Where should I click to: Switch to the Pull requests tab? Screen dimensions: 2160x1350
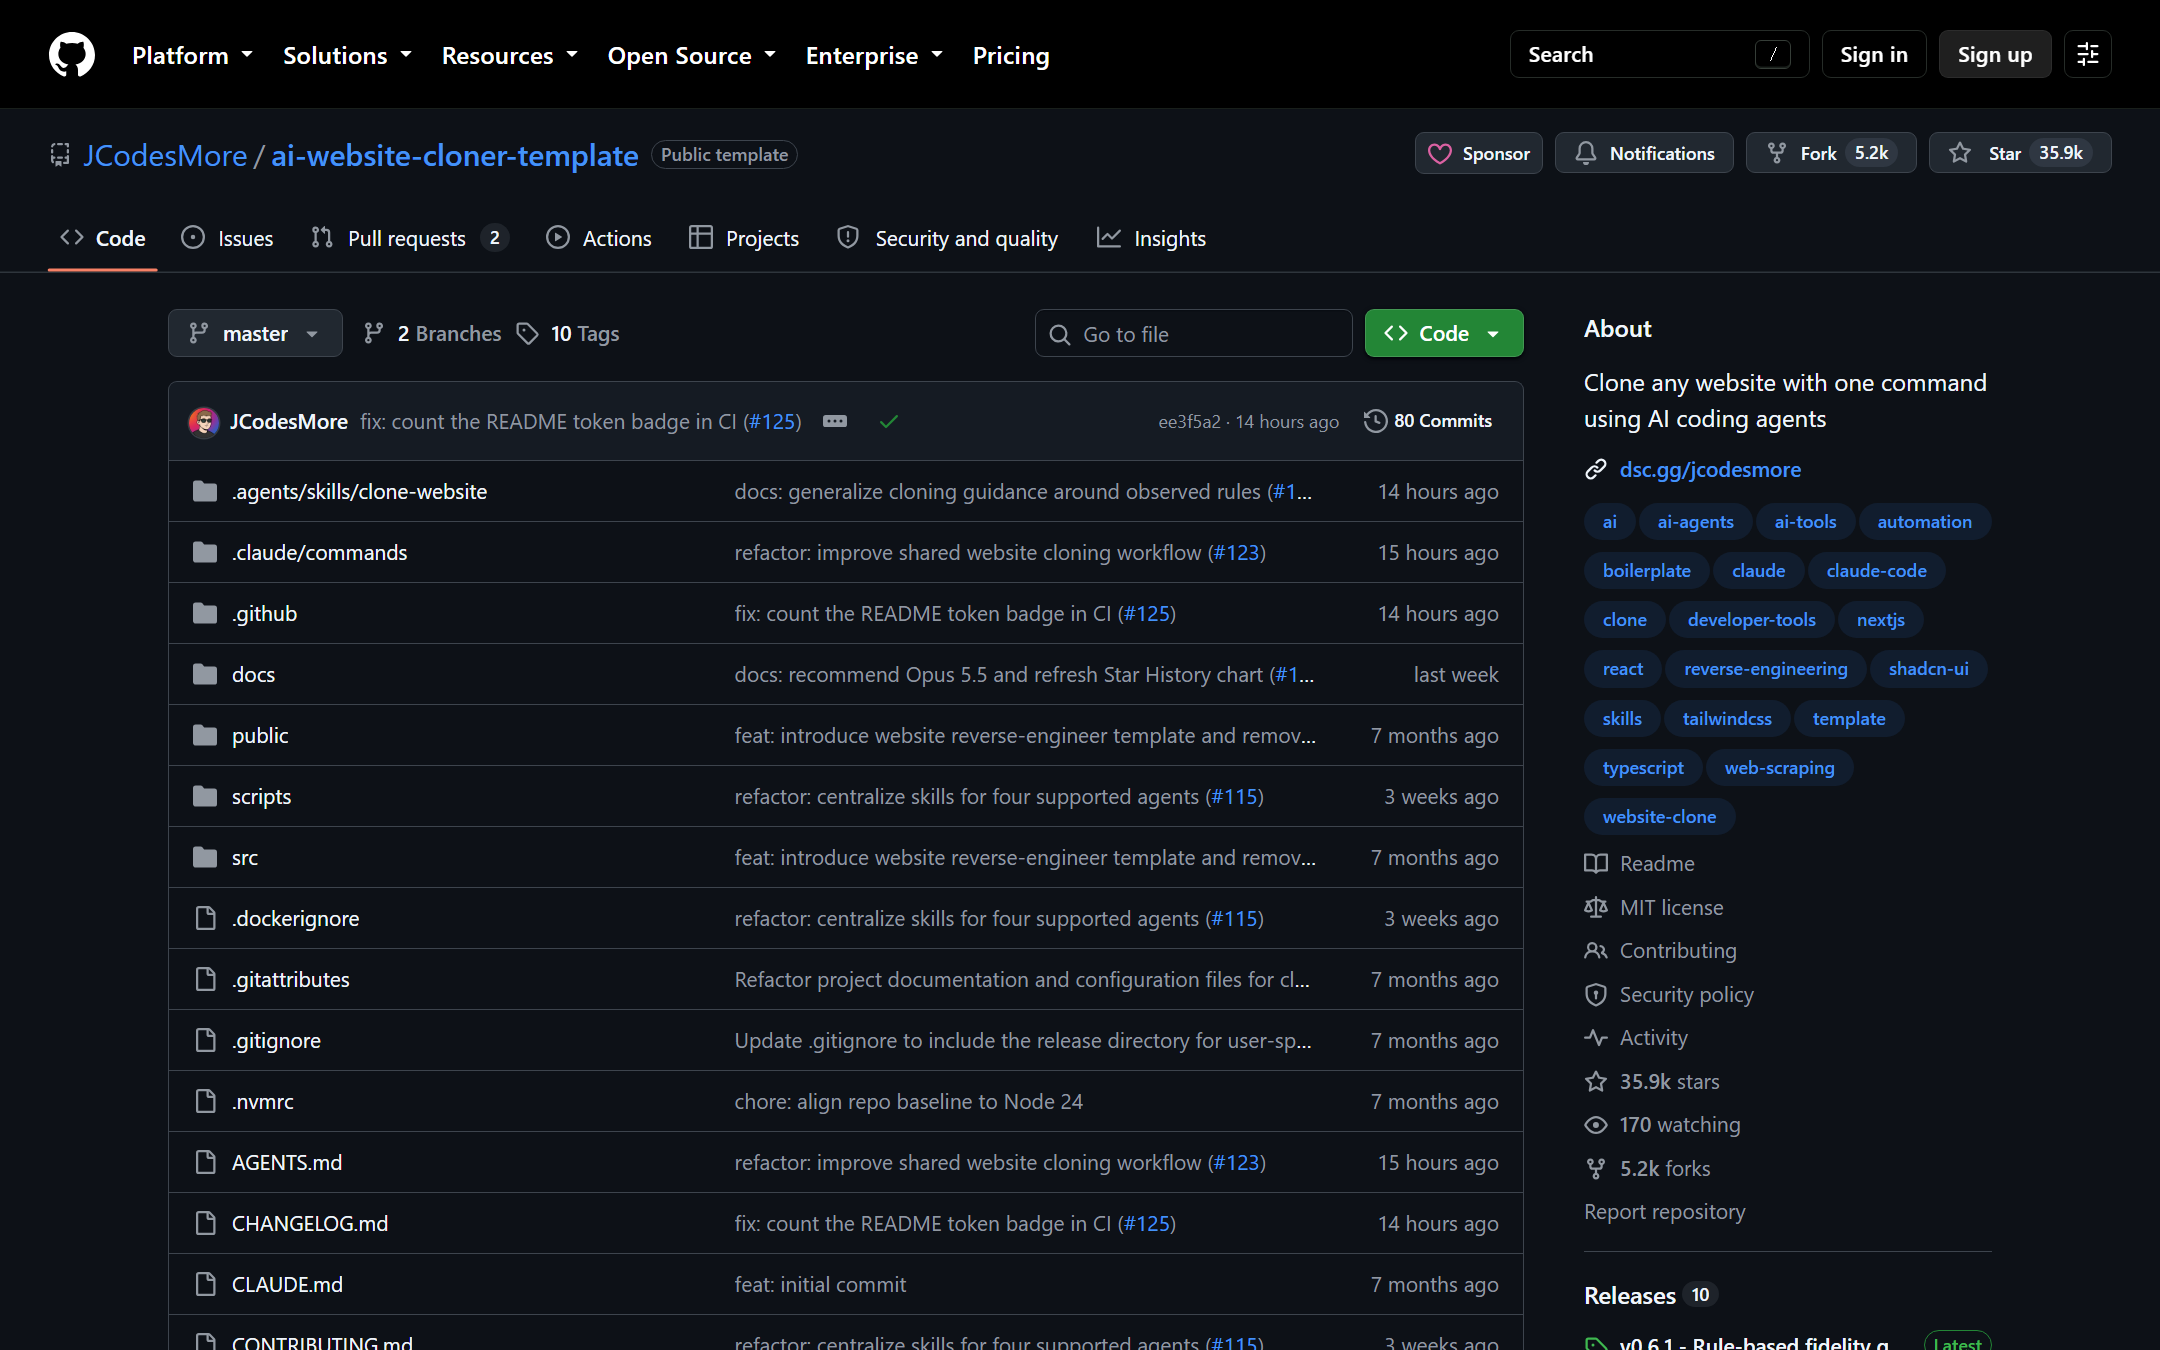click(x=410, y=238)
